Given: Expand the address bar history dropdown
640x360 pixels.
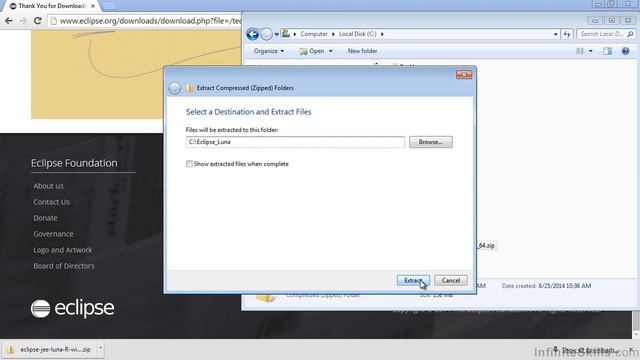Looking at the screenshot, I should tap(556, 34).
